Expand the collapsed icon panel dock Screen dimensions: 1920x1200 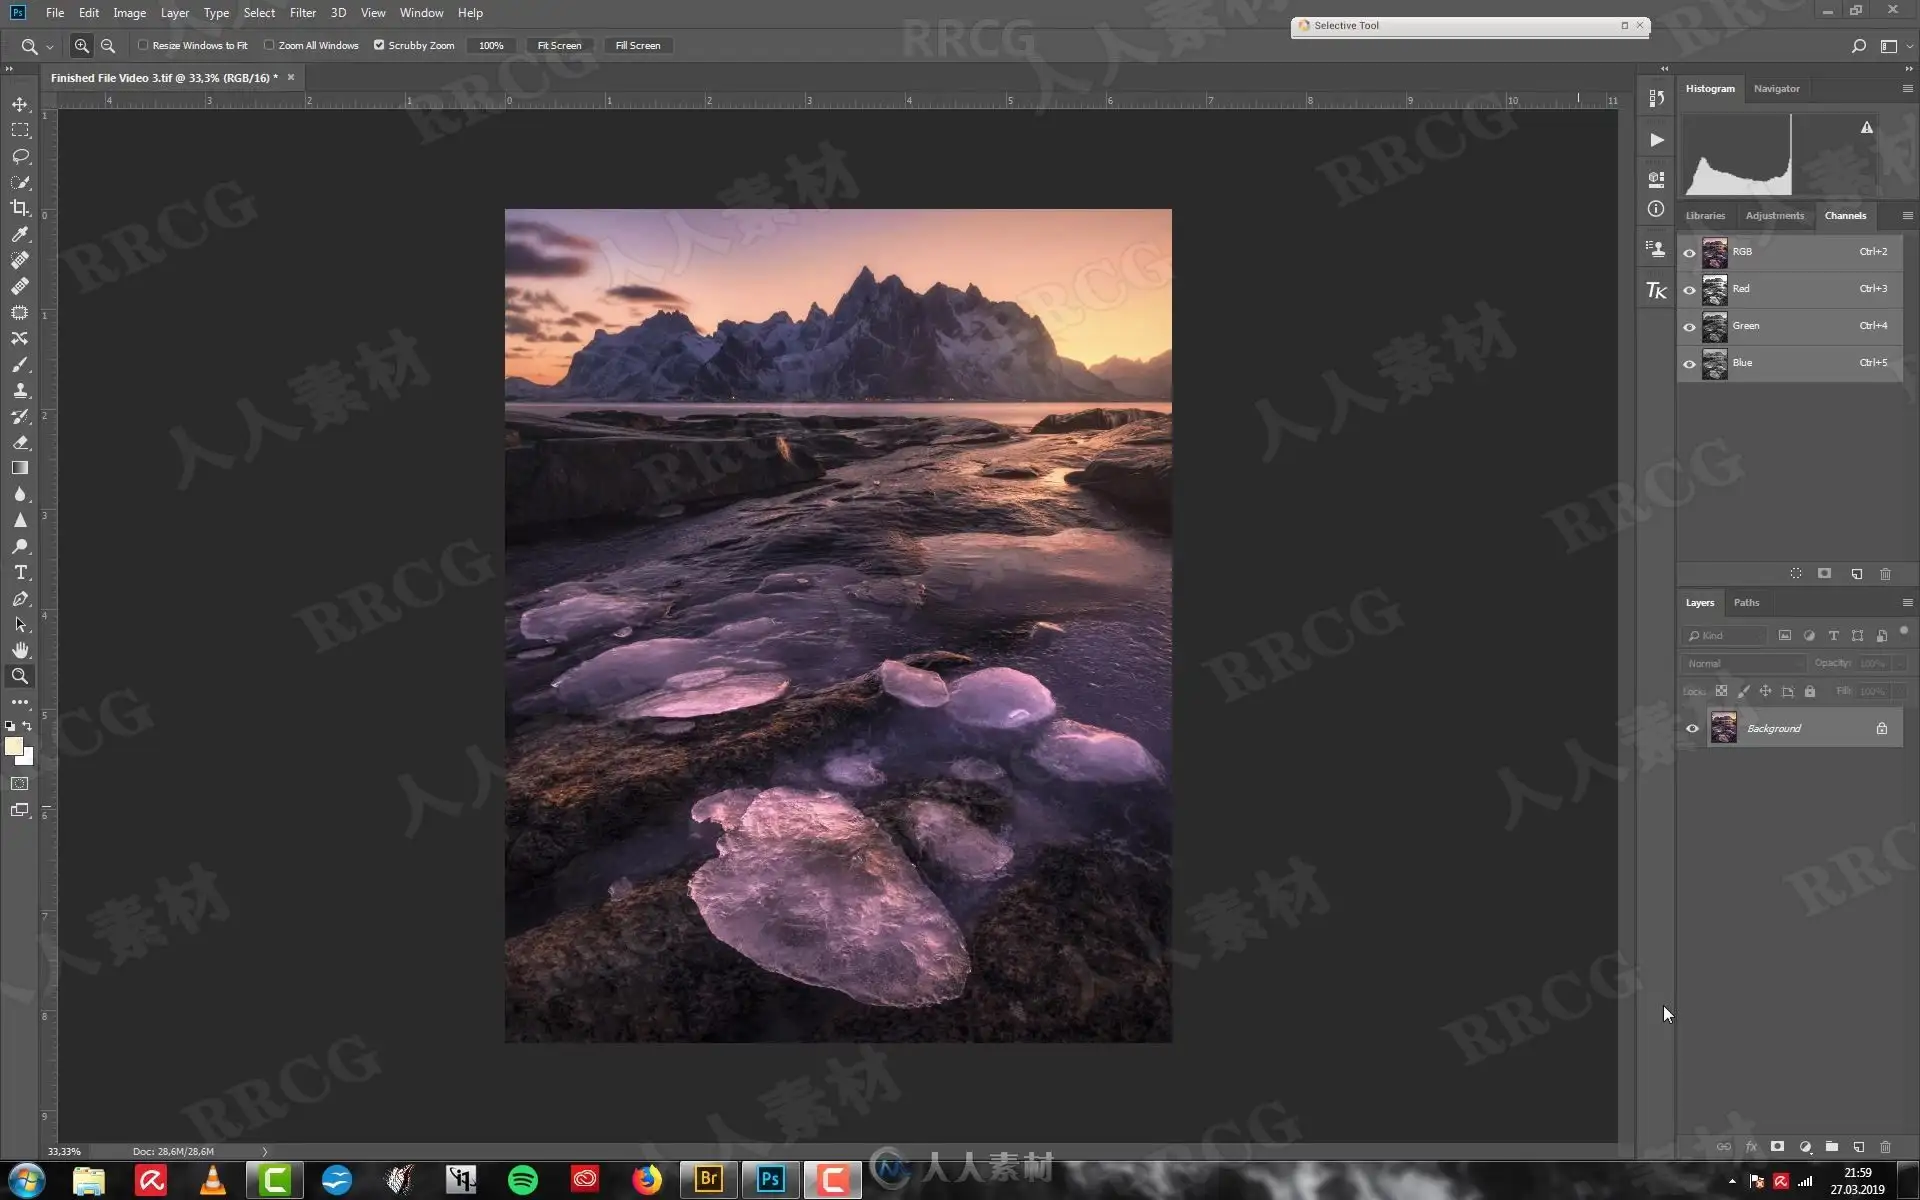[1664, 69]
